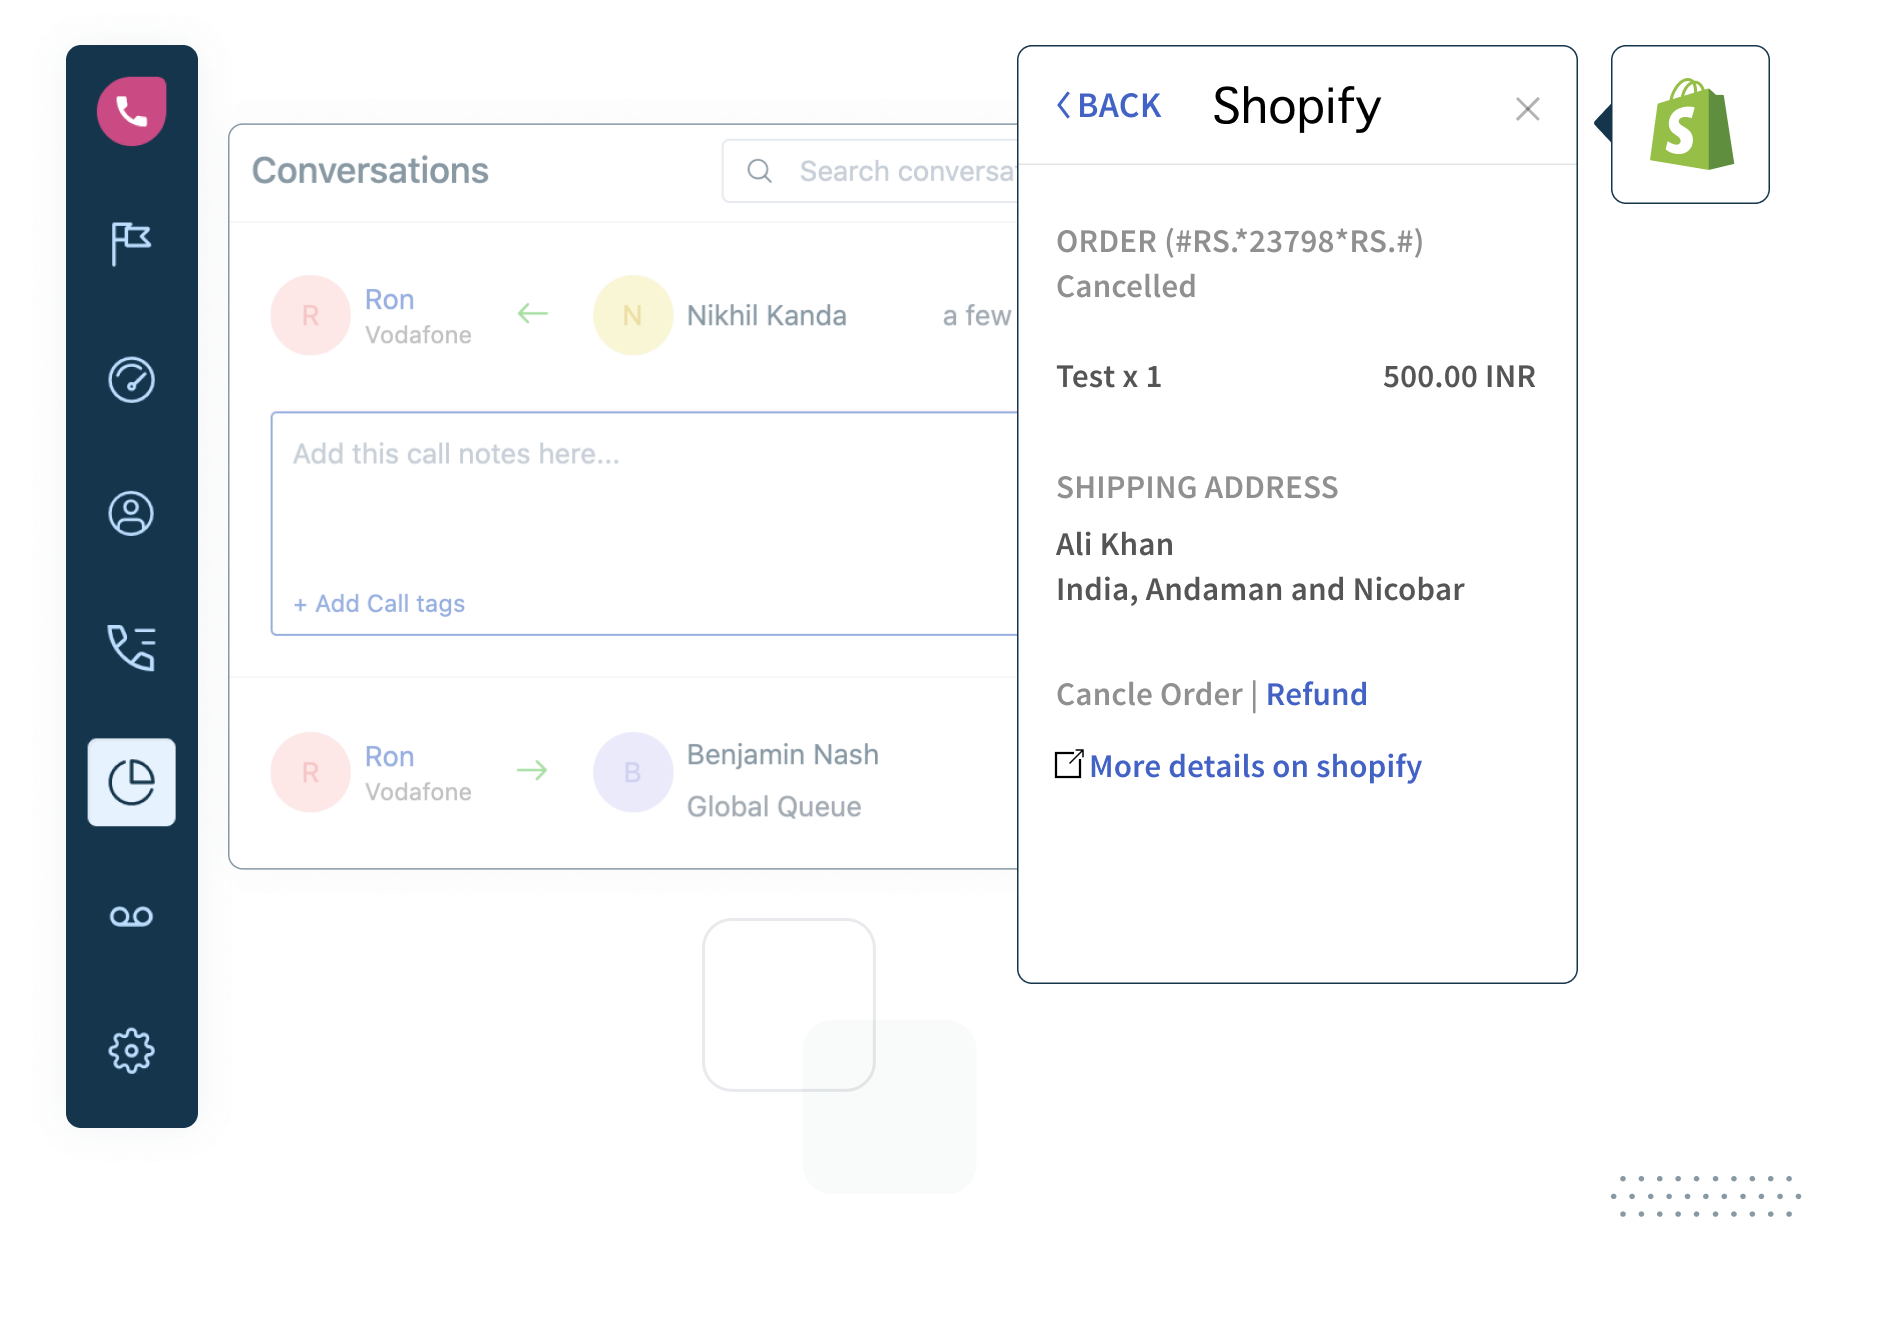Screen dimensions: 1893x1338
Task: View call logs via the phone-list icon
Action: [x=131, y=648]
